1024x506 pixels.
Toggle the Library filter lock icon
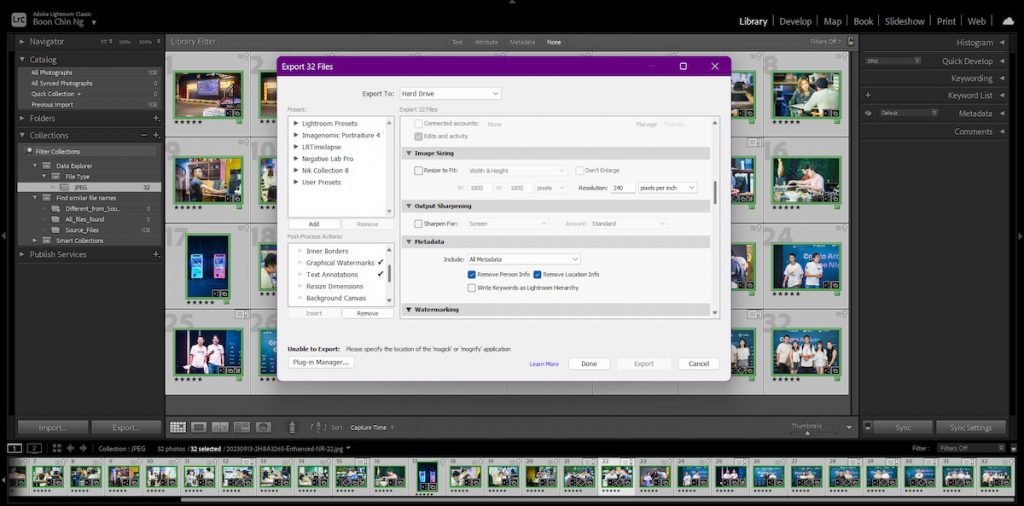click(850, 41)
